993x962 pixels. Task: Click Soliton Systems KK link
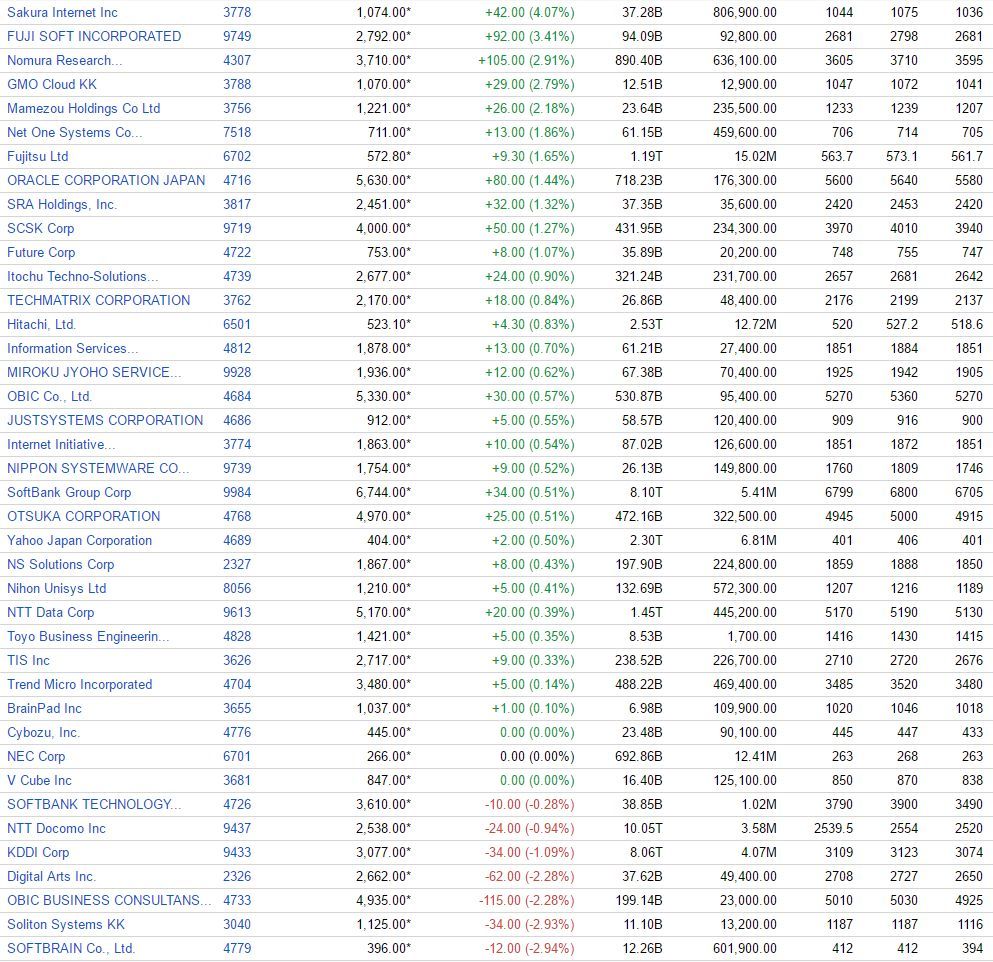click(x=66, y=927)
